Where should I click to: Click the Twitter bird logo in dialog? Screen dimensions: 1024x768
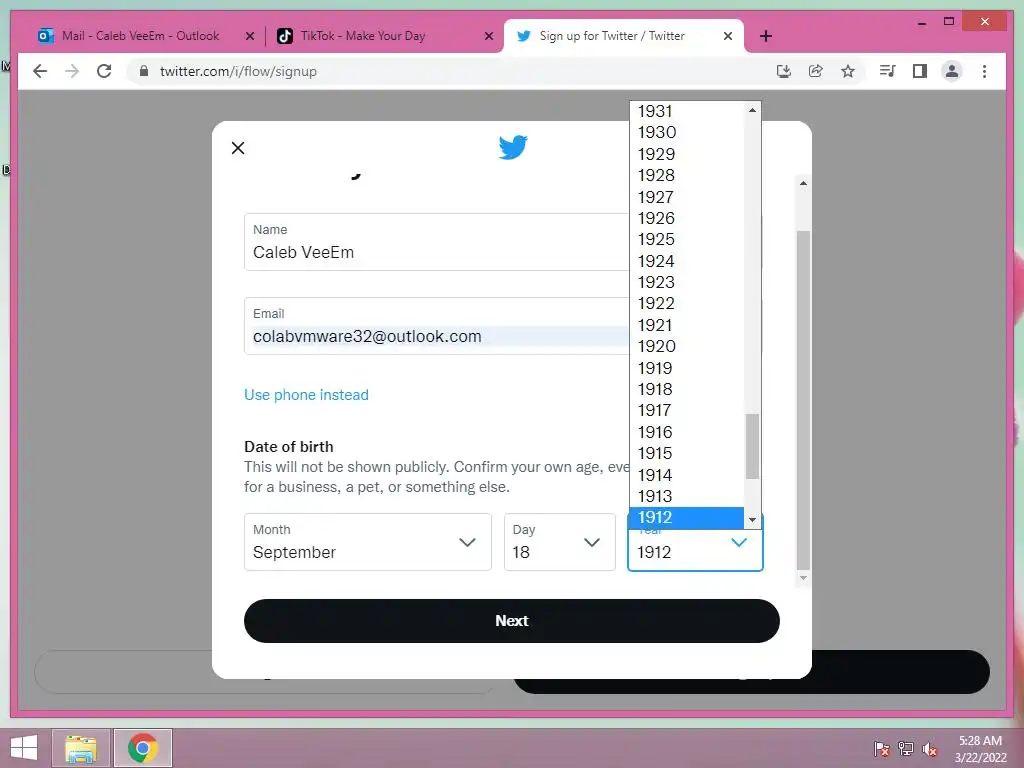[x=513, y=148]
